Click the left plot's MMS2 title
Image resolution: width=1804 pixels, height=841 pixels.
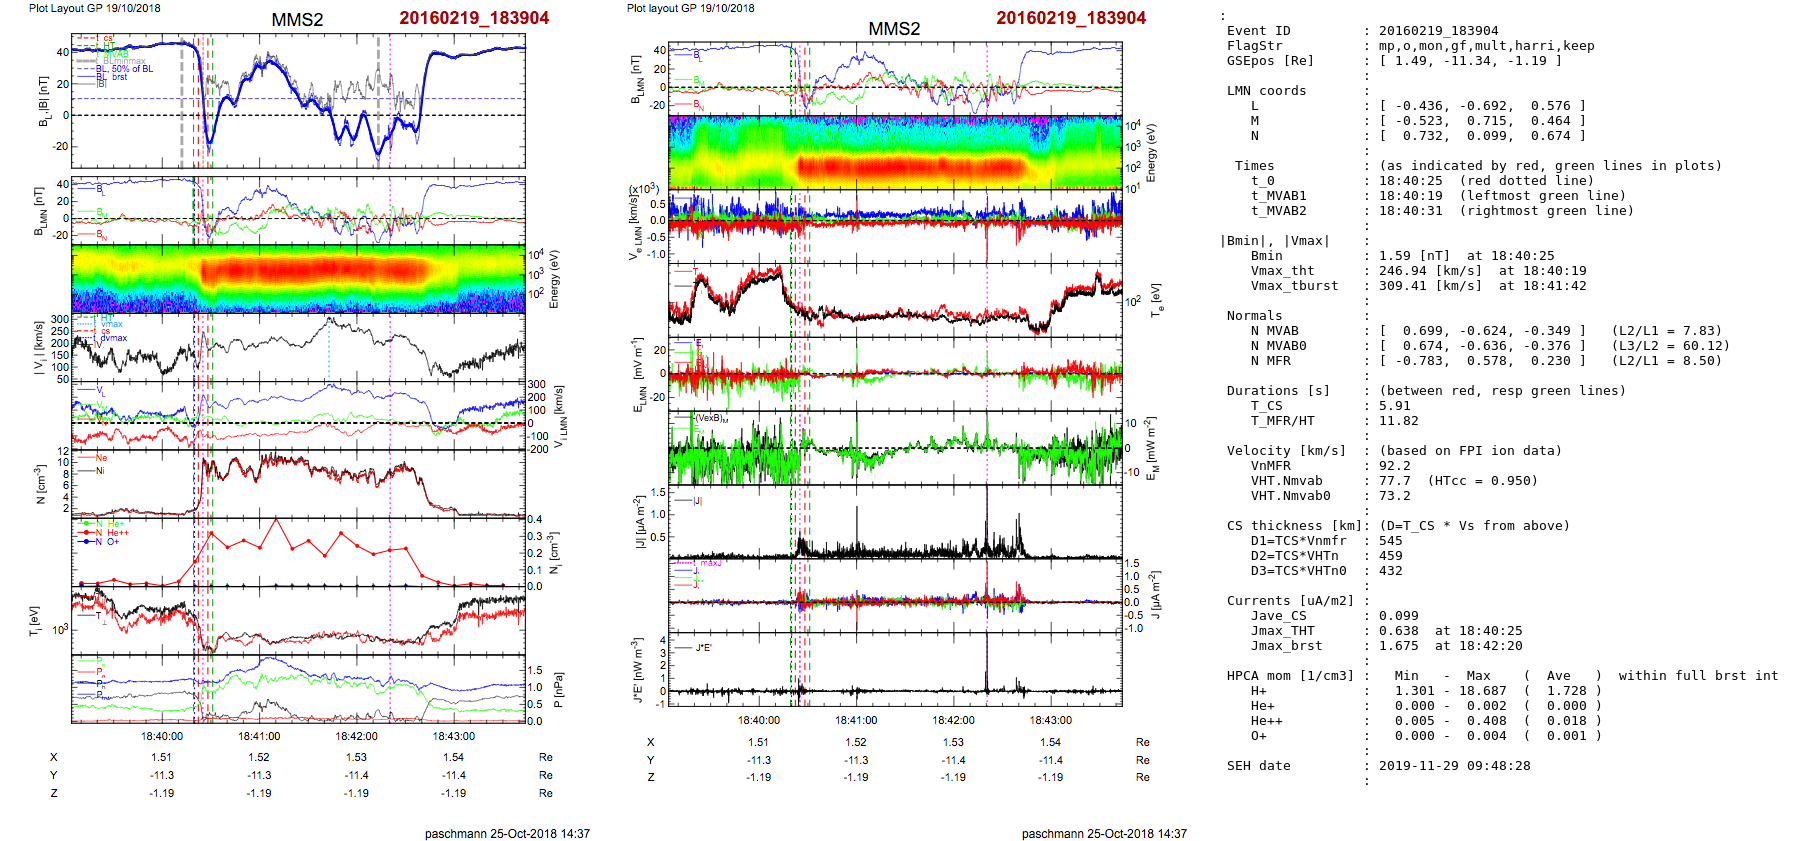[x=297, y=20]
